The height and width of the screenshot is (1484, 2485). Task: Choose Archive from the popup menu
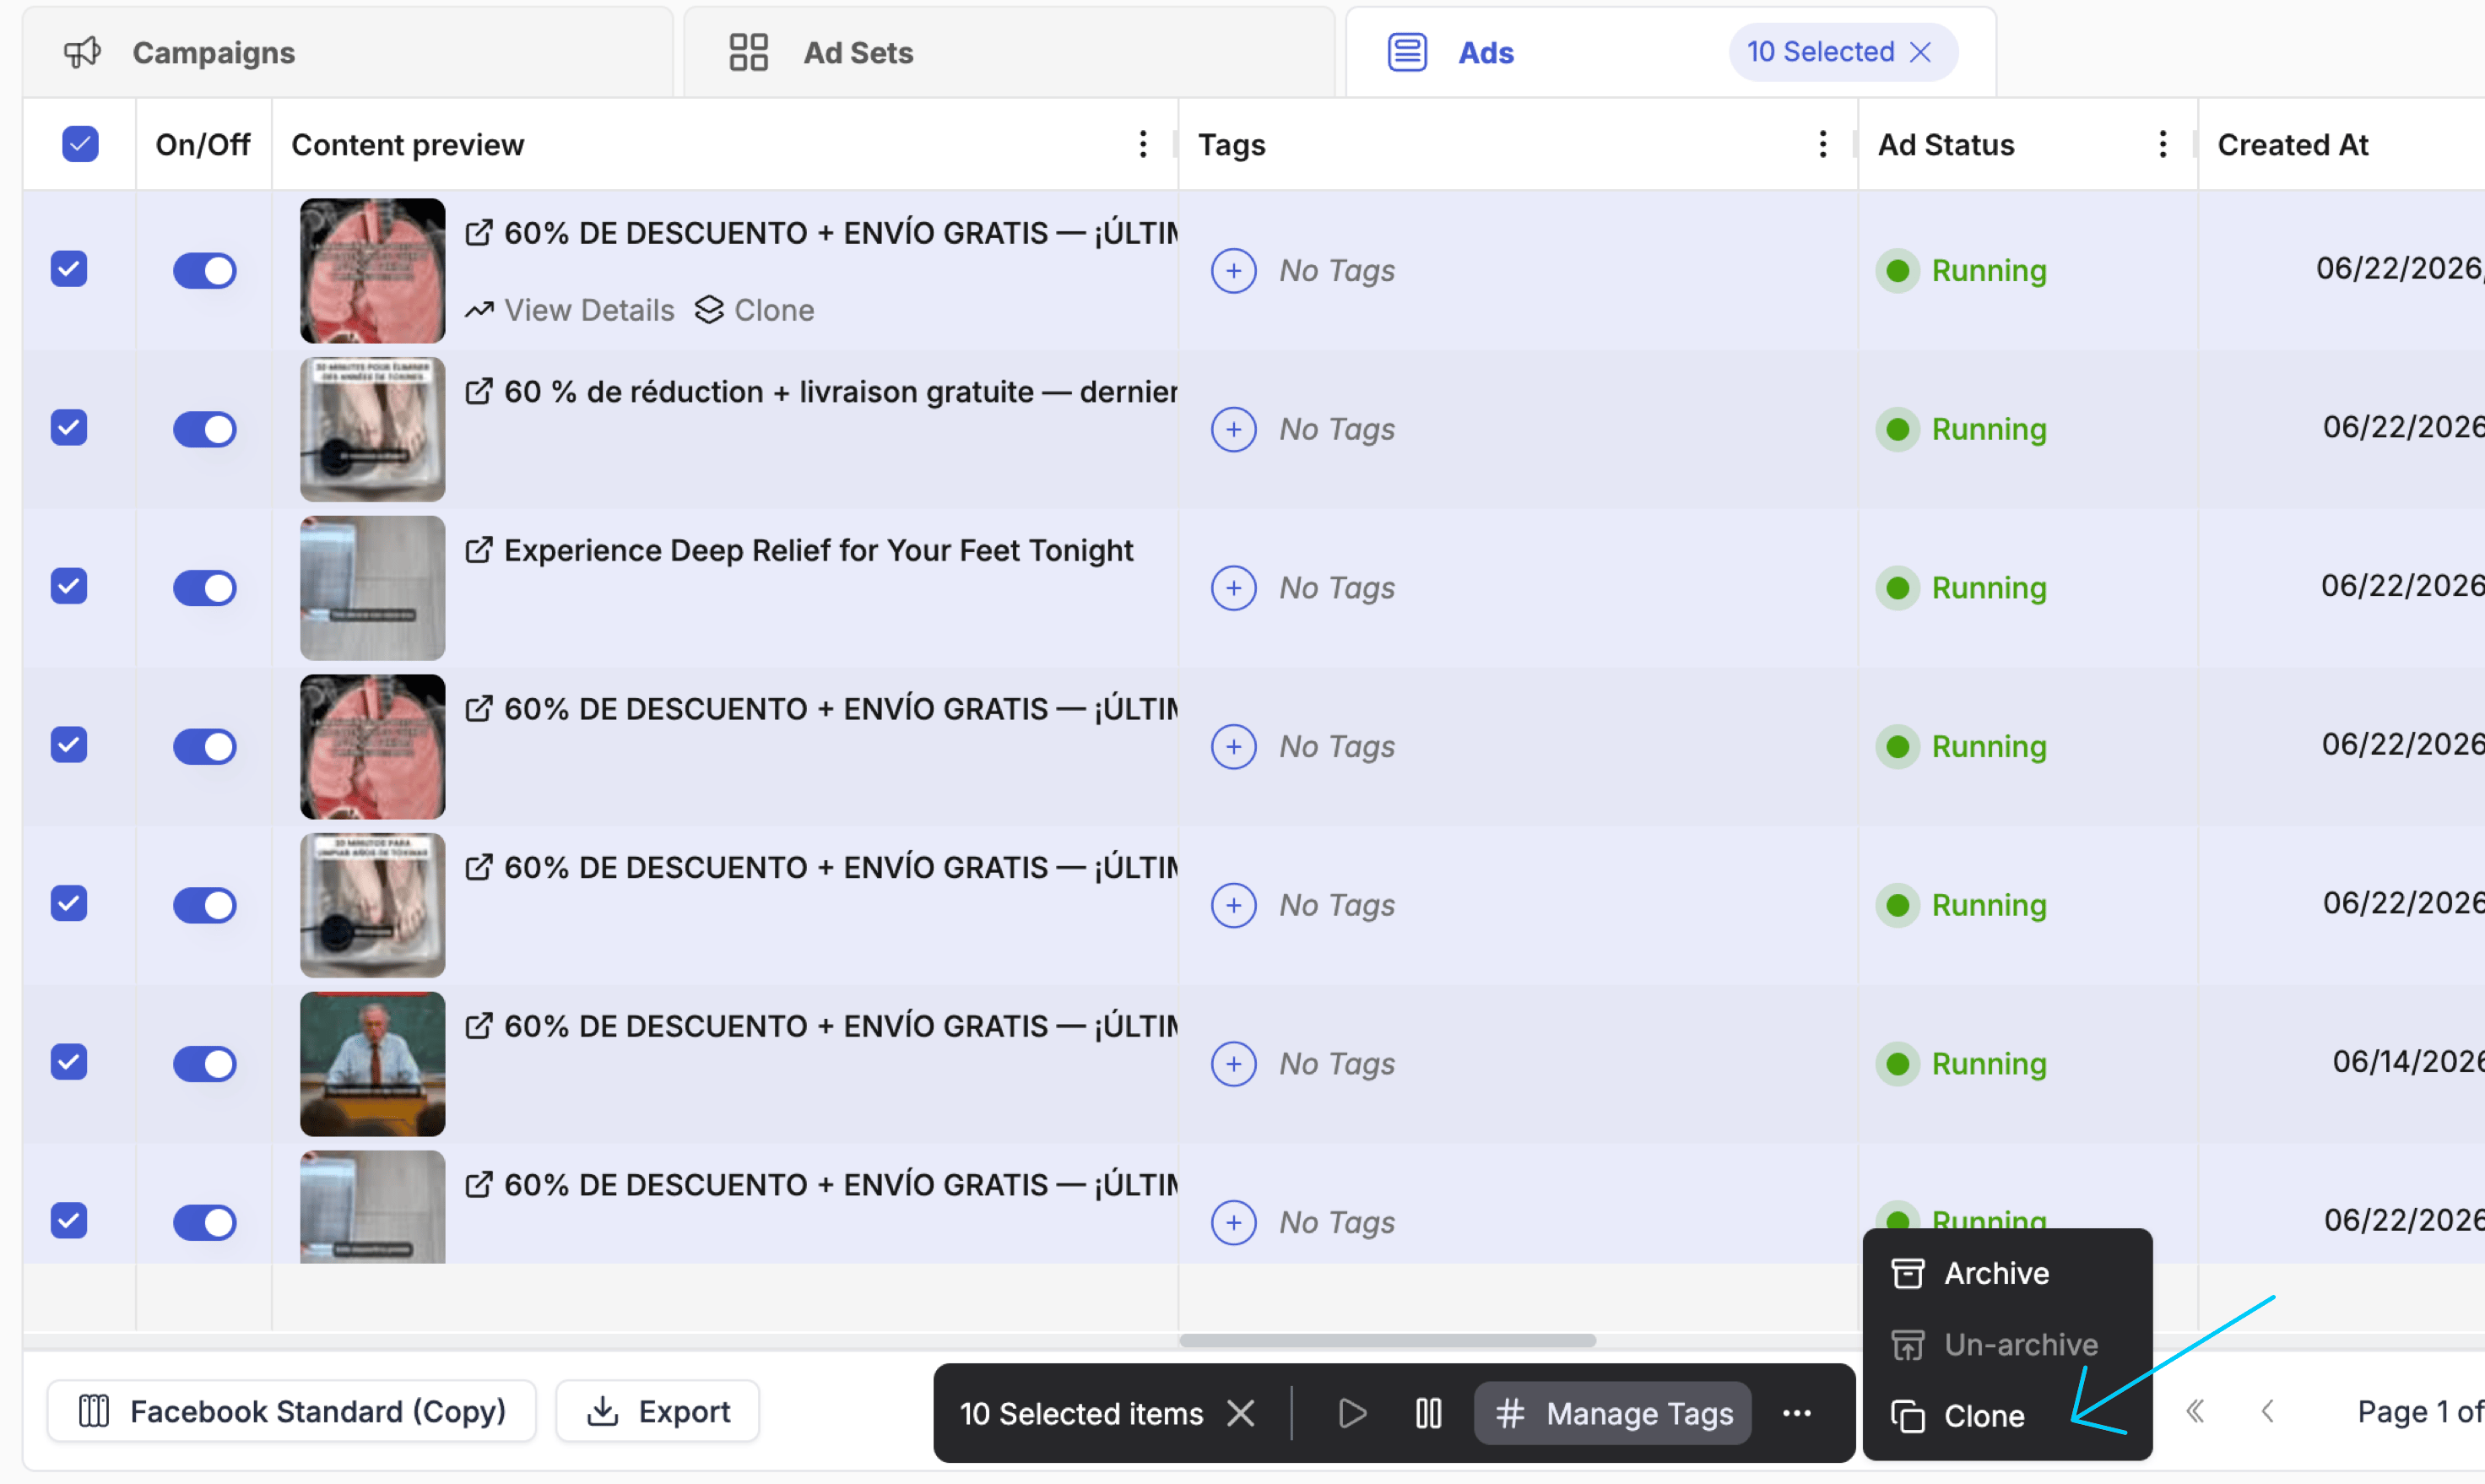click(2006, 1273)
